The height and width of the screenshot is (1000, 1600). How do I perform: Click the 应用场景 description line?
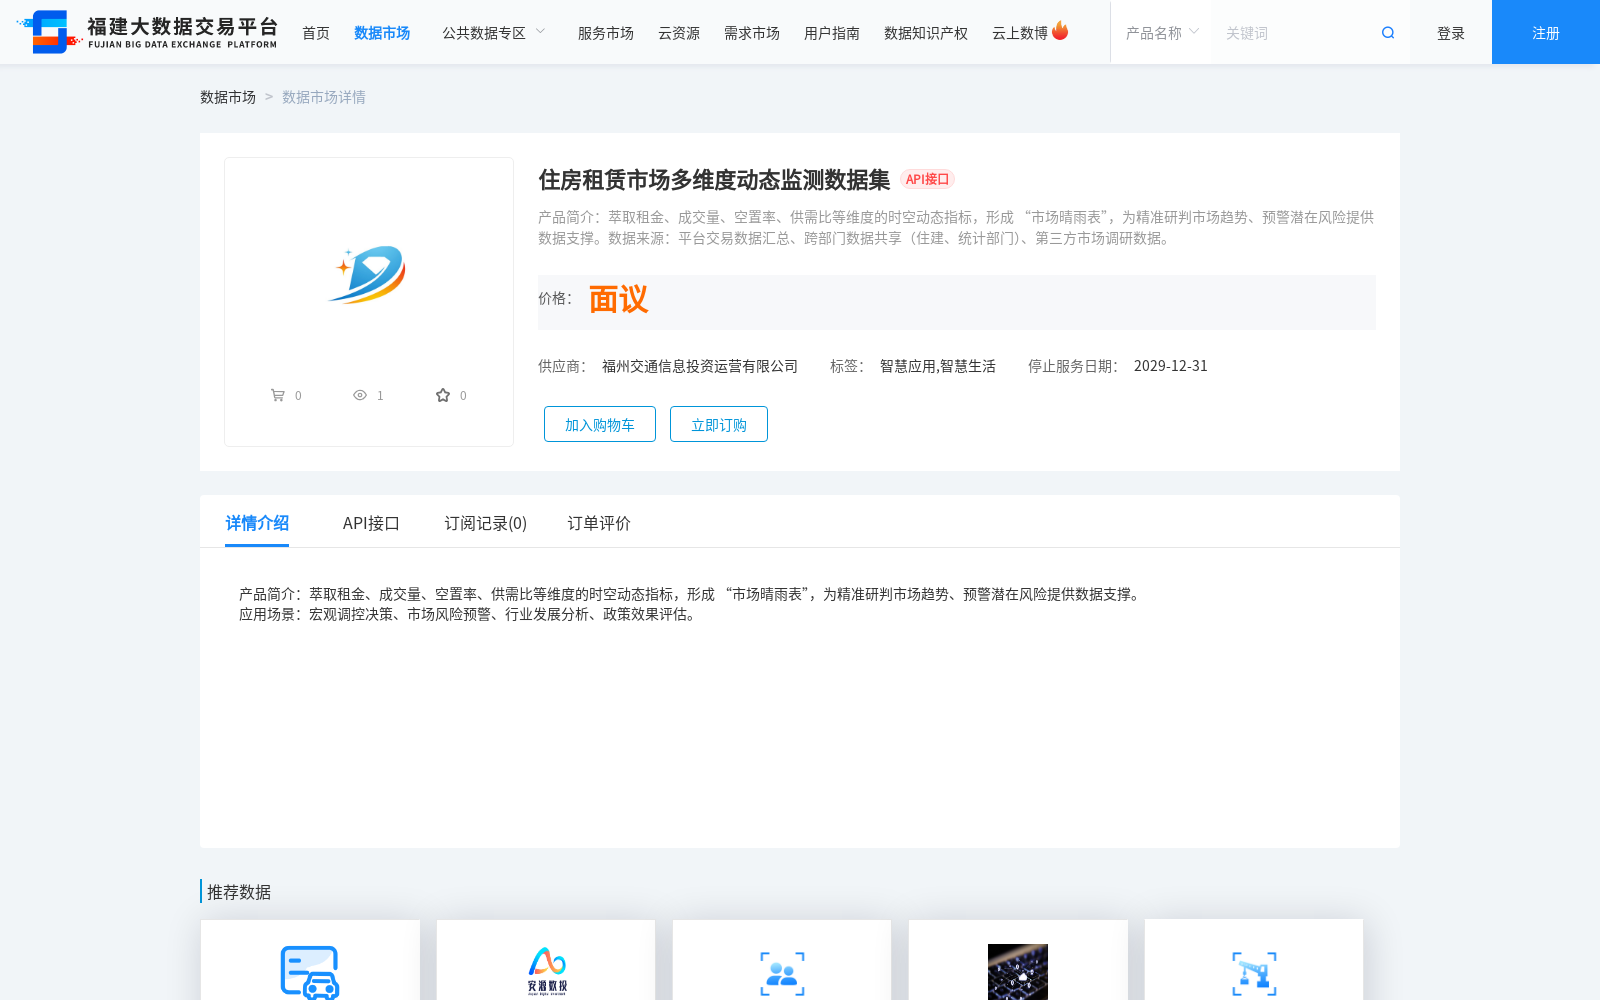[469, 614]
